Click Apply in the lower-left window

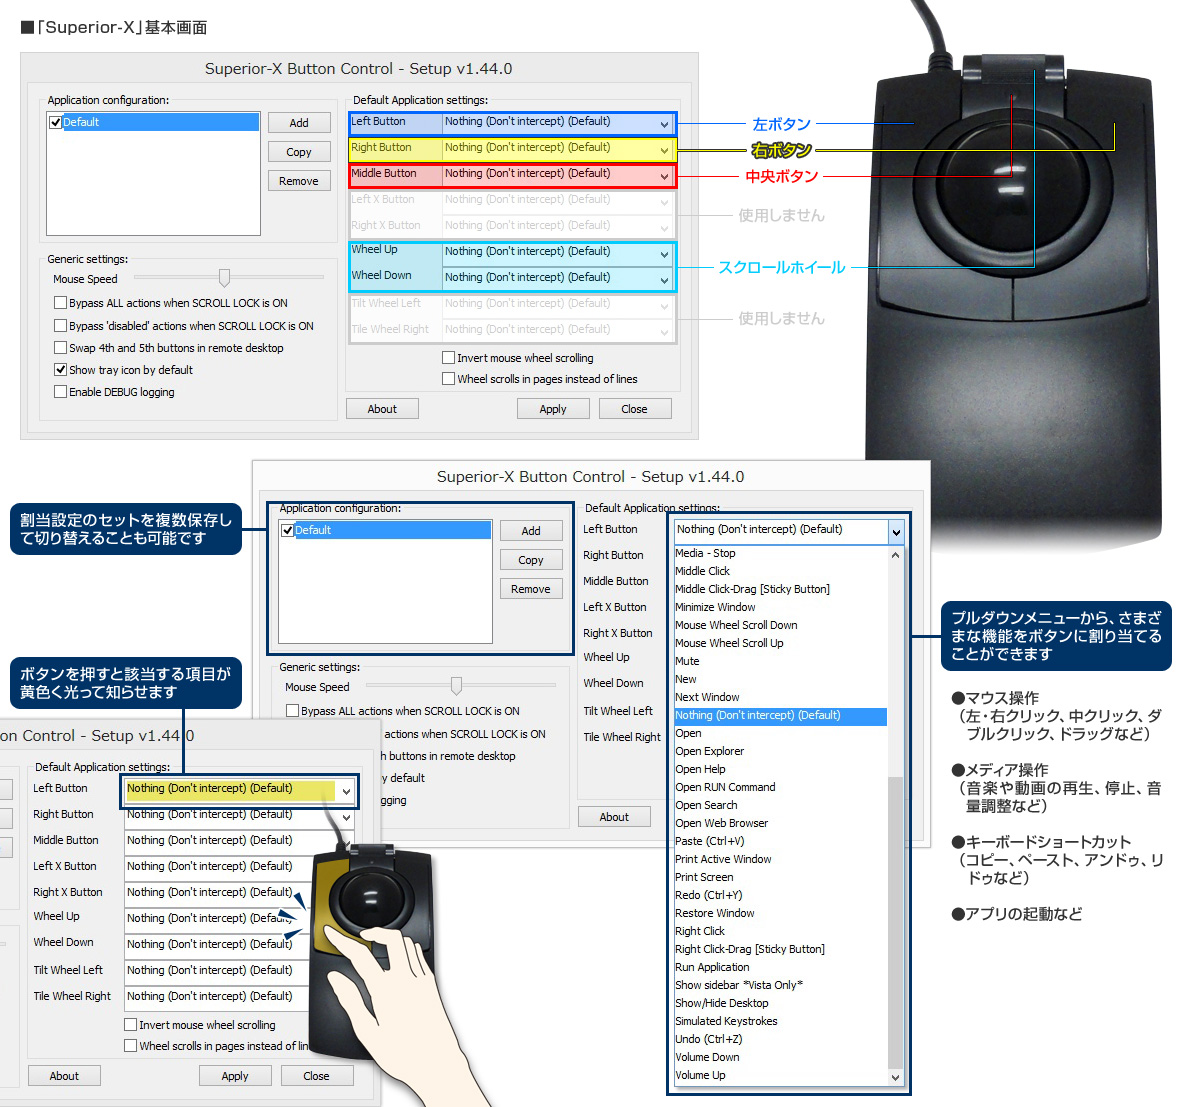235,1076
